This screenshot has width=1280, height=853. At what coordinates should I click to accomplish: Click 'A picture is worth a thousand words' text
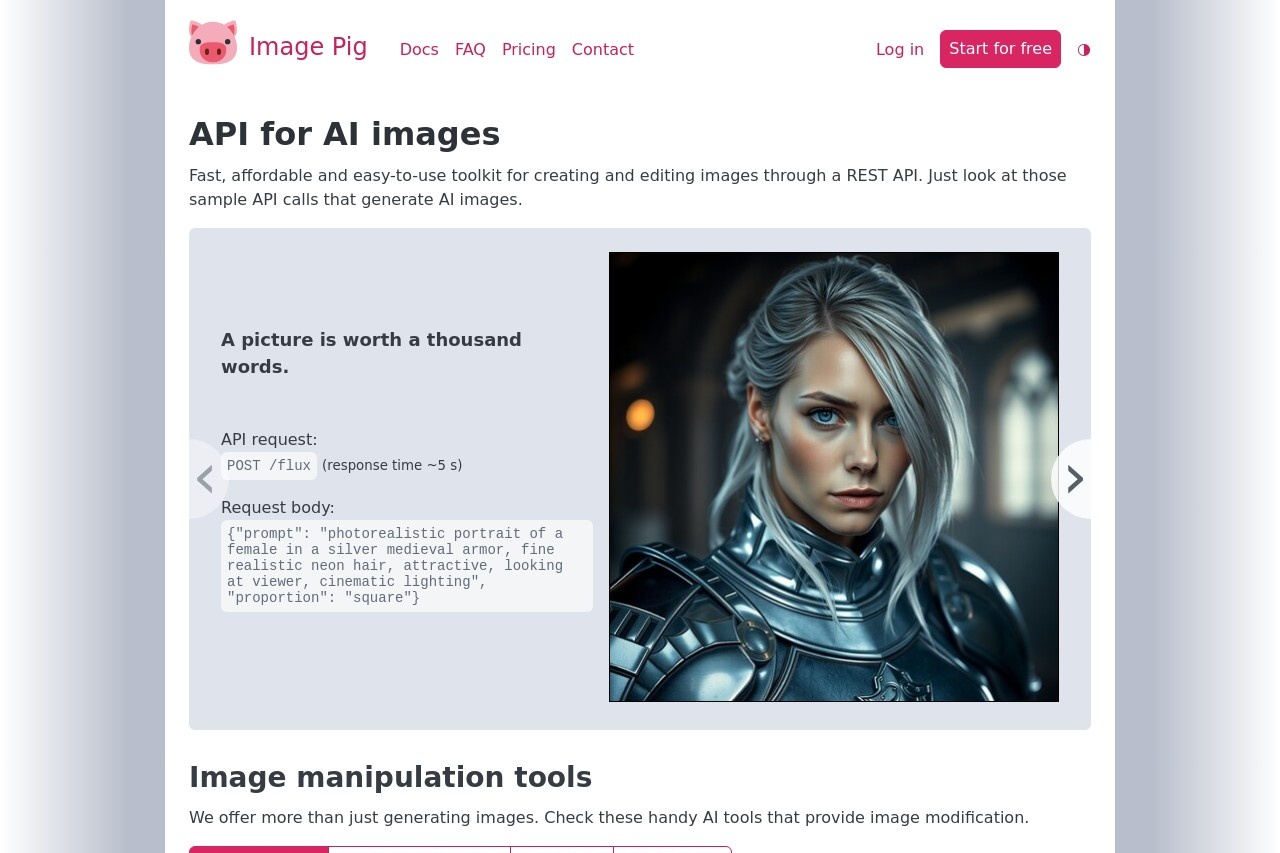(x=372, y=353)
